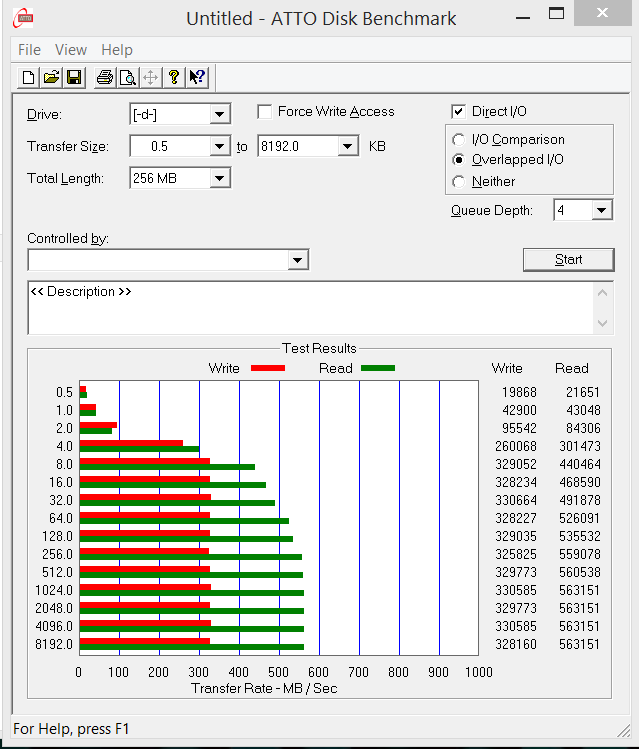Open the Controlled by dropdown

pos(297,261)
